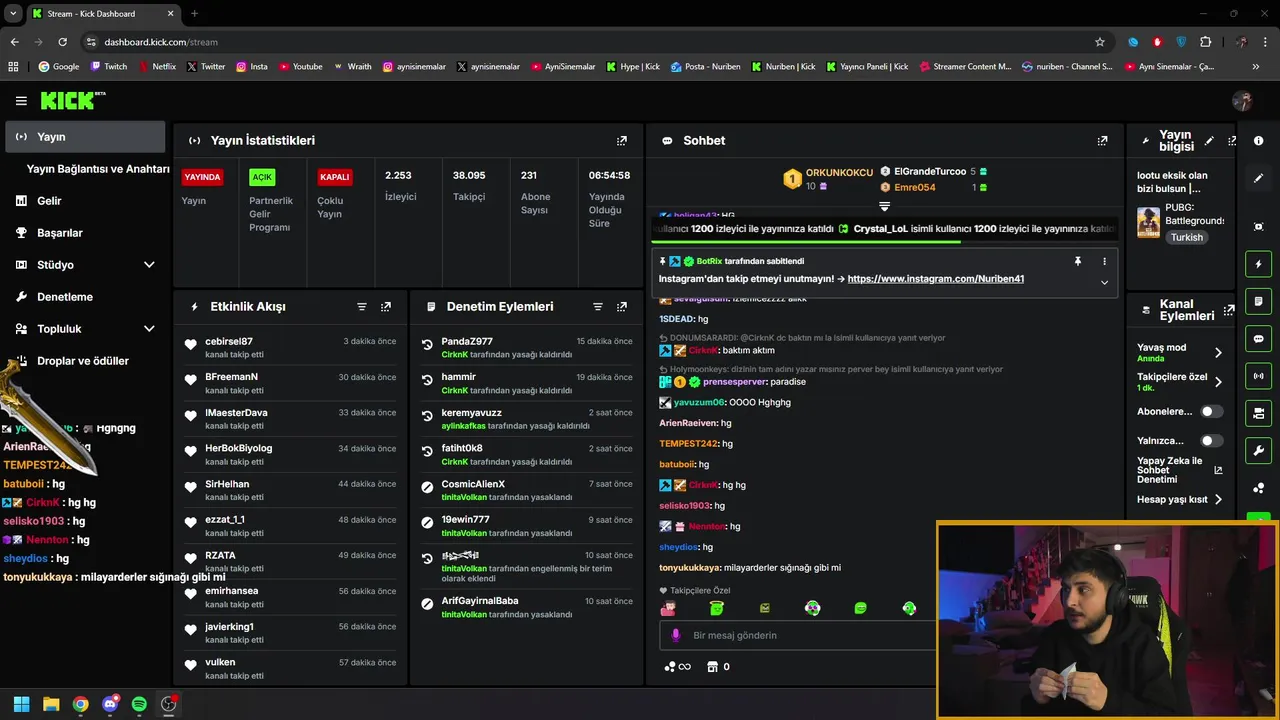This screenshot has width=1280, height=720.
Task: Open three-dot menu on pinned message
Action: point(1104,261)
